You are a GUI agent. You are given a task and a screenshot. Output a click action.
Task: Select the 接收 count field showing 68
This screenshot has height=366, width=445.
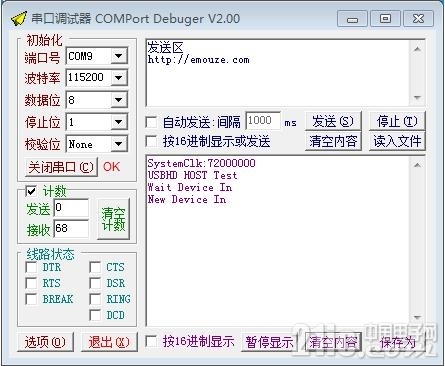pos(71,229)
